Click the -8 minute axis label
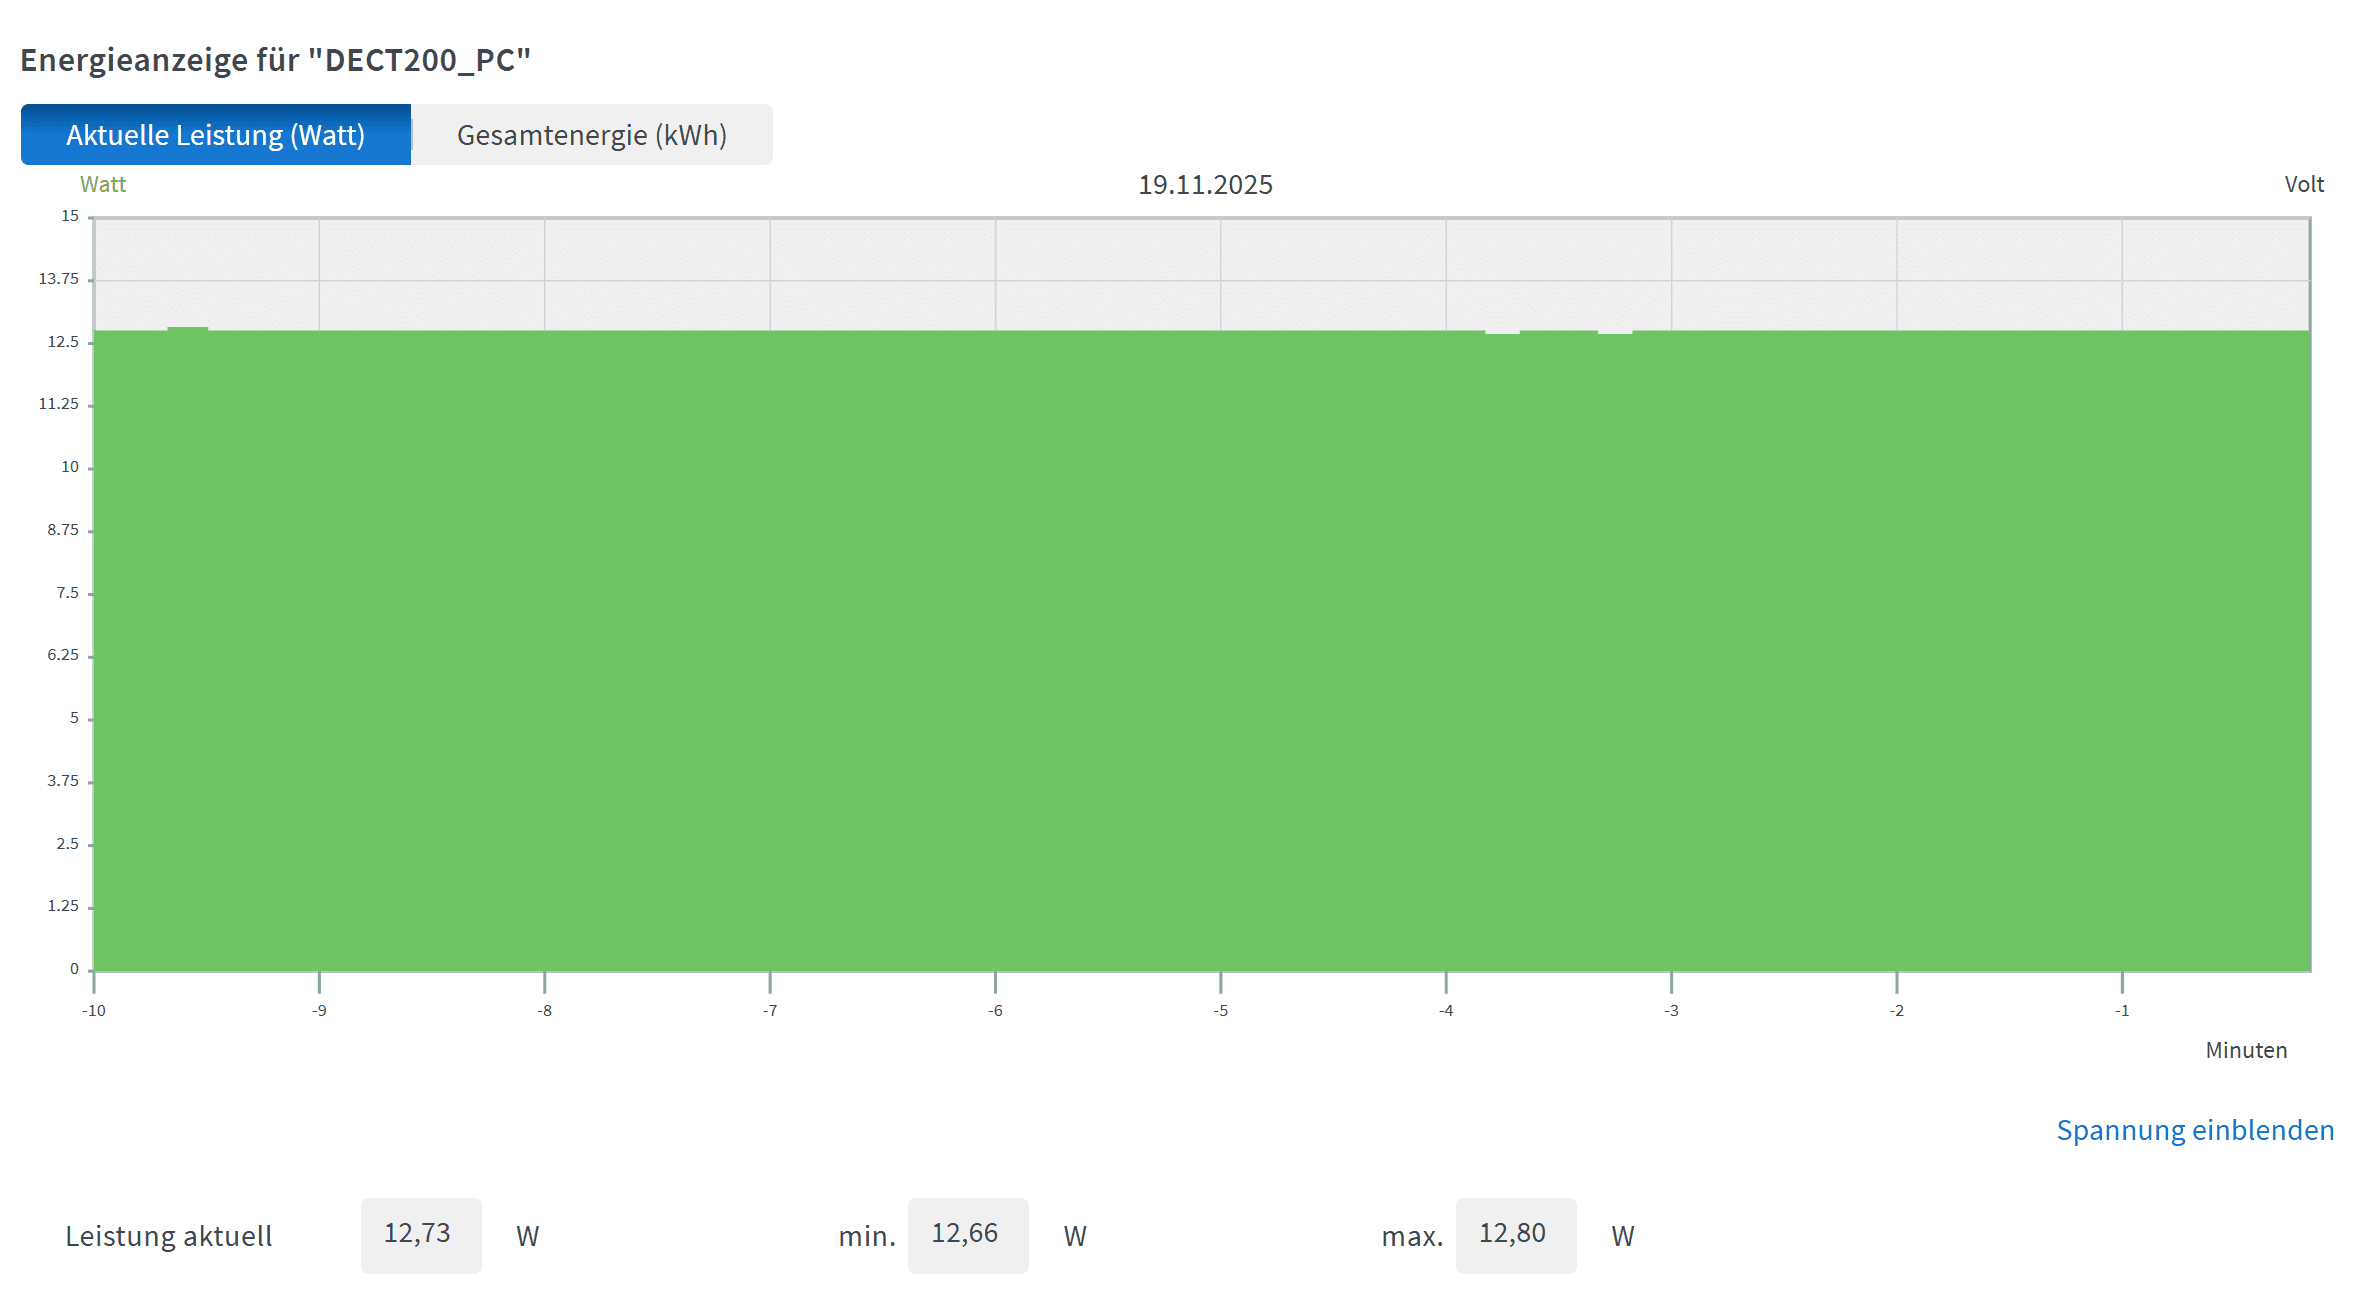Viewport: 2363px width, 1292px height. (545, 1010)
